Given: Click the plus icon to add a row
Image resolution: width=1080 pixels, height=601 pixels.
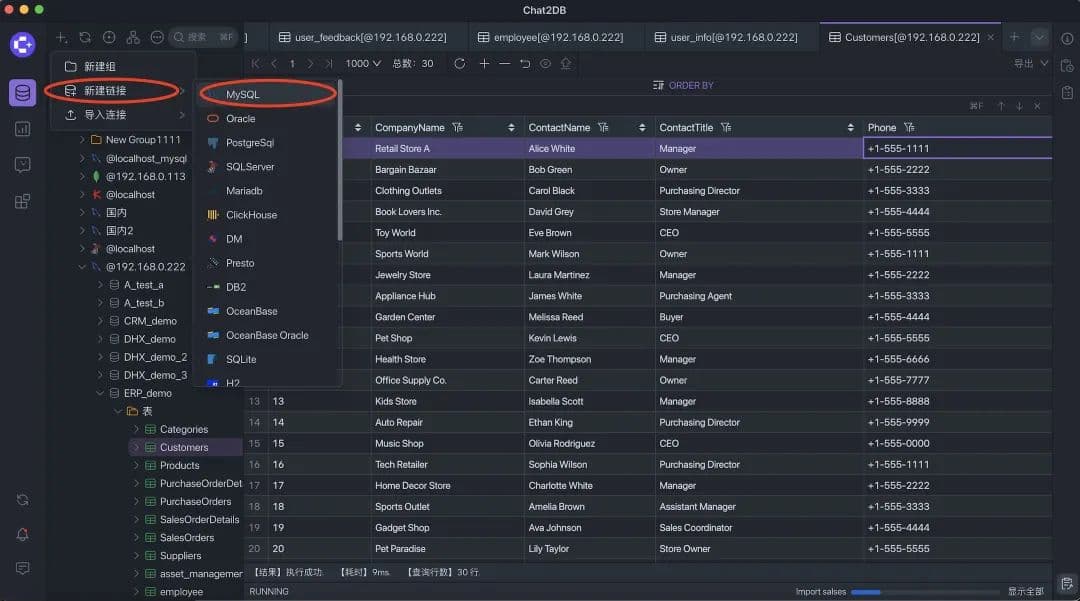Looking at the screenshot, I should click(484, 64).
